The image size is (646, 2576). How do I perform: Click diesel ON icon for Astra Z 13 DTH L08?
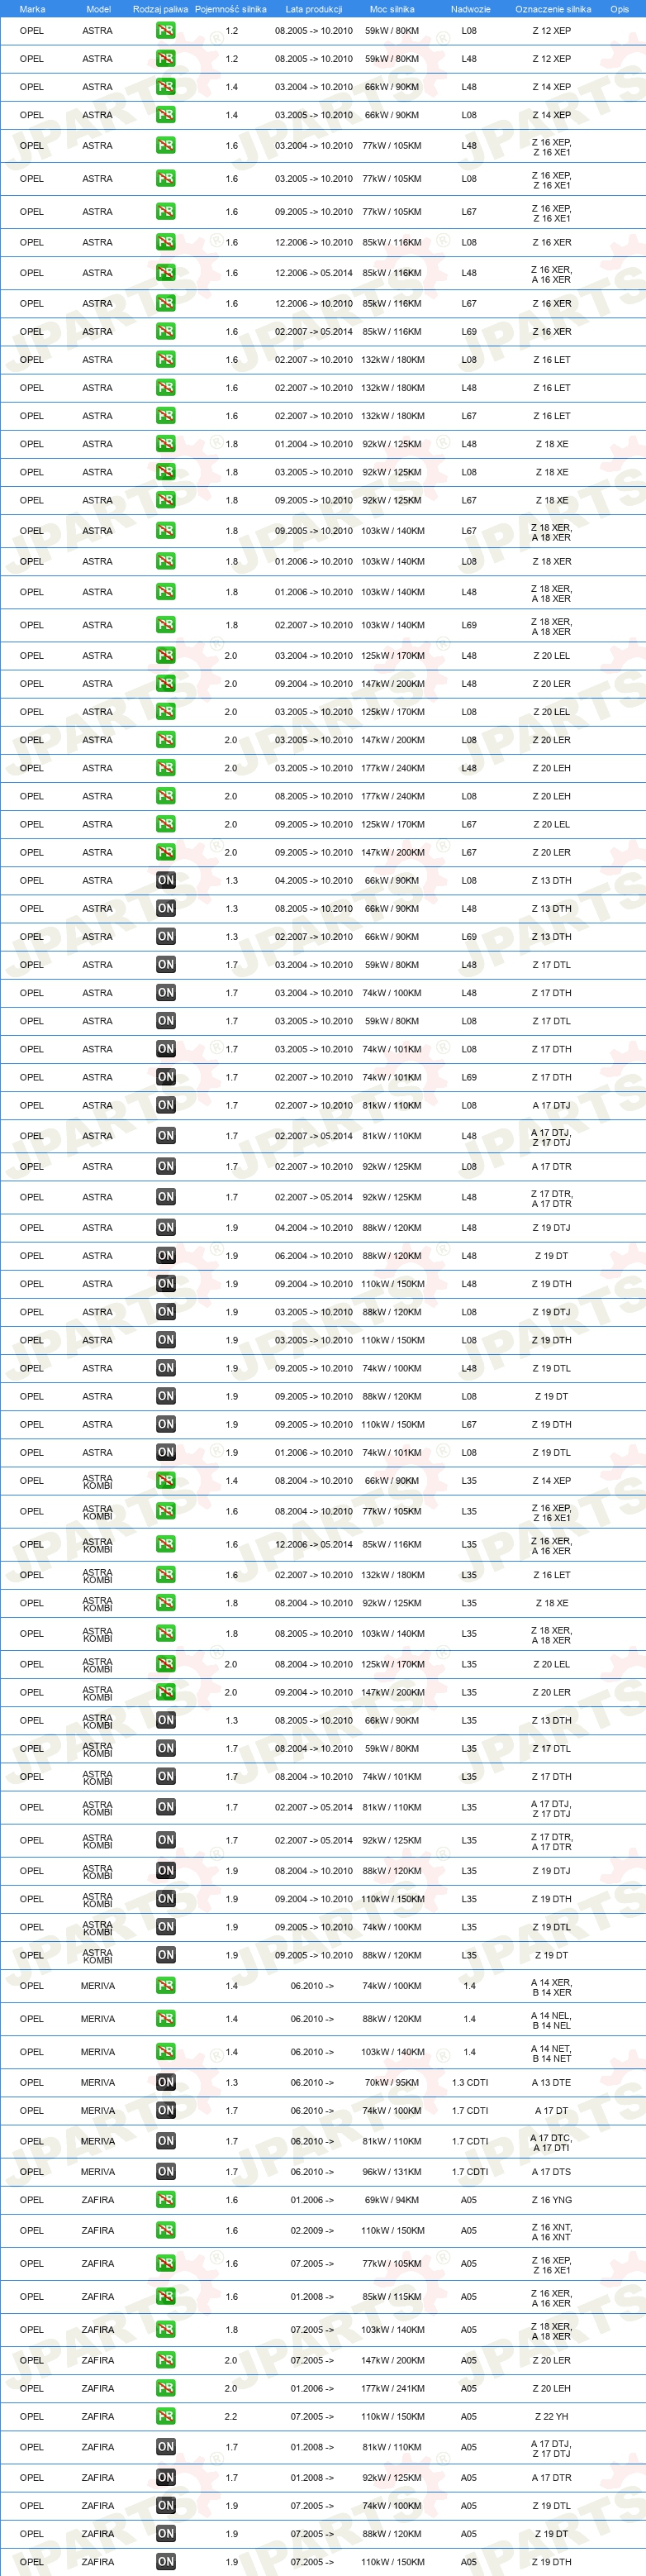(x=165, y=880)
